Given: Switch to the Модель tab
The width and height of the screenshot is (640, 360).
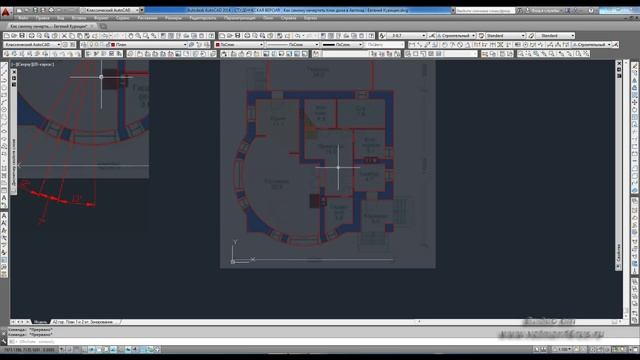Looking at the screenshot, I should 40,322.
